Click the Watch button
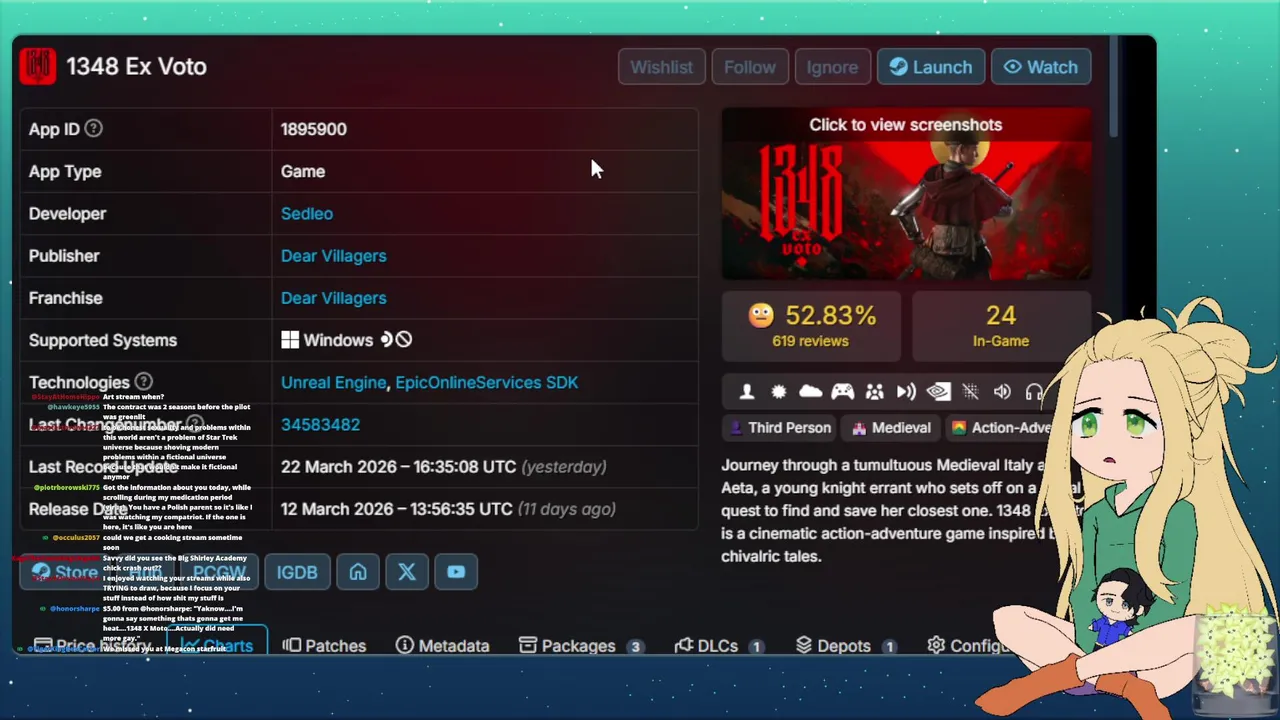This screenshot has height=720, width=1280. tap(1041, 67)
